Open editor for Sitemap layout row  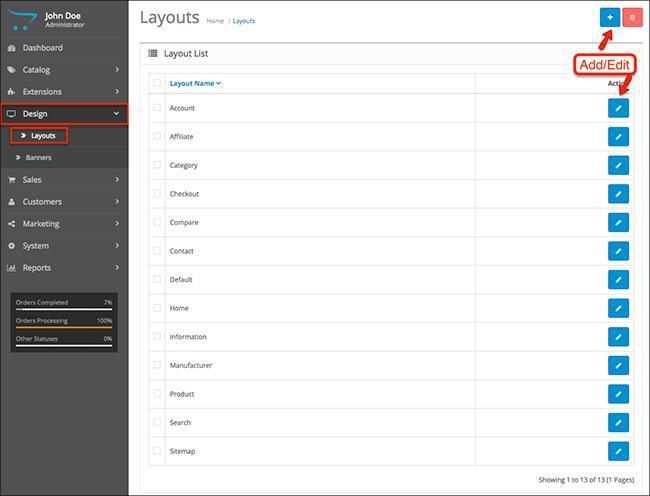coord(618,452)
